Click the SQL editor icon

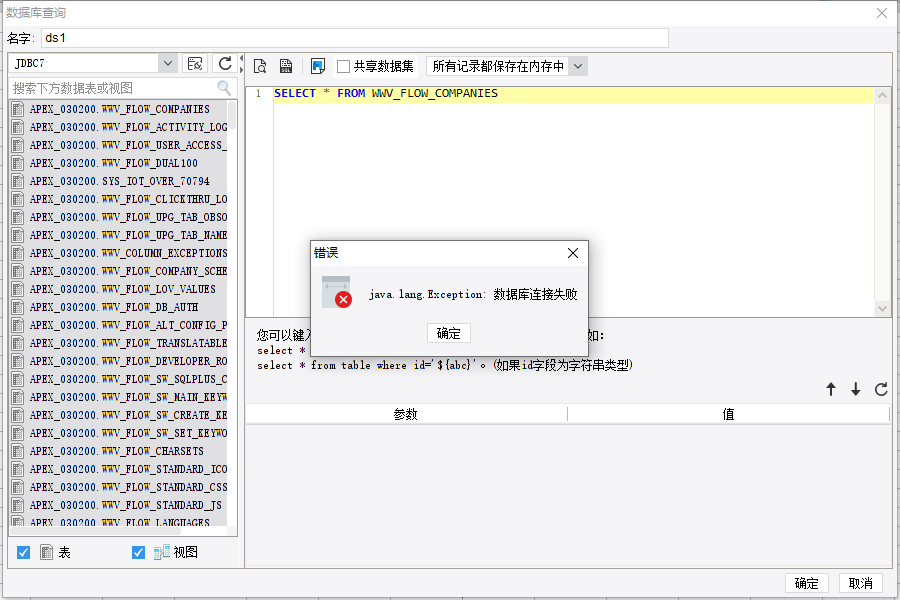point(286,67)
